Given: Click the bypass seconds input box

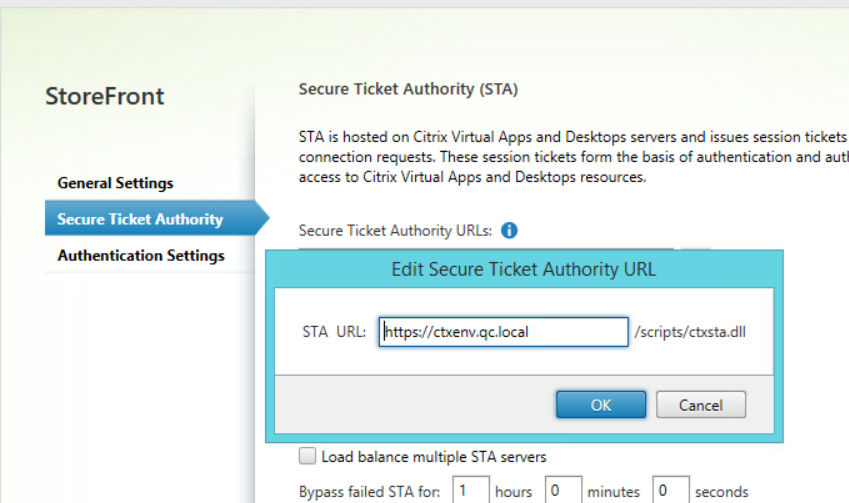Looking at the screenshot, I should [670, 491].
